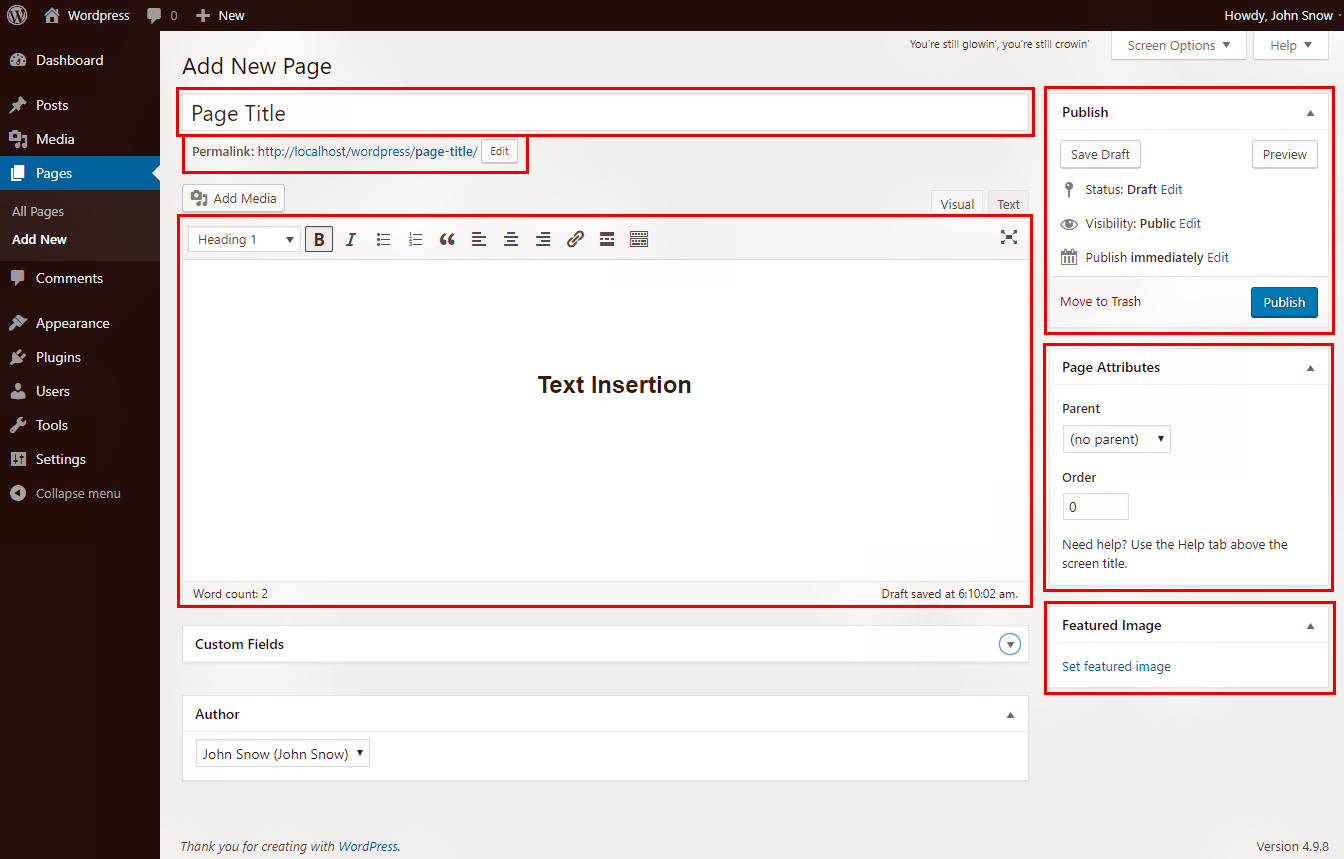Open the Parent page dropdown

pyautogui.click(x=1116, y=439)
